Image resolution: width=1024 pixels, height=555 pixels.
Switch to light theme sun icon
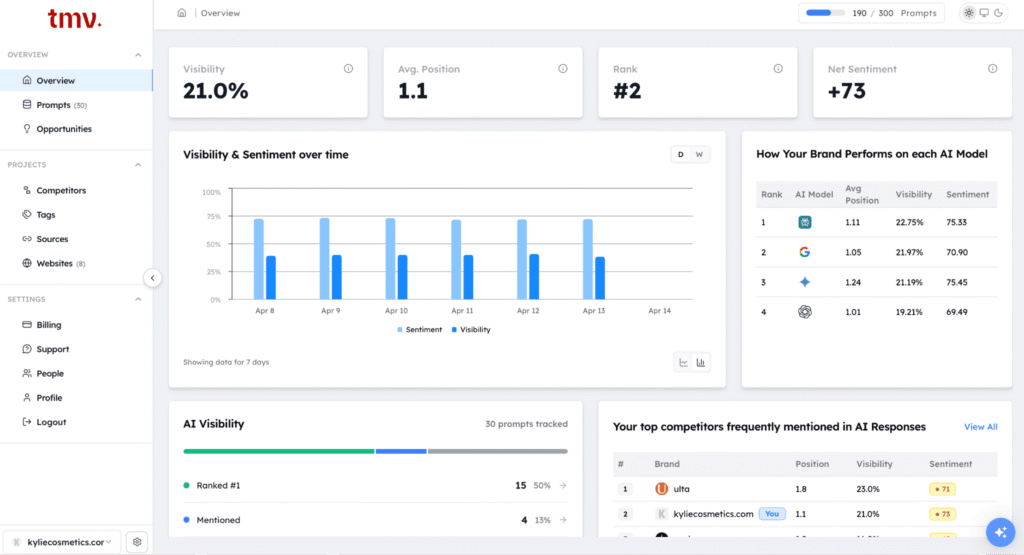click(969, 13)
